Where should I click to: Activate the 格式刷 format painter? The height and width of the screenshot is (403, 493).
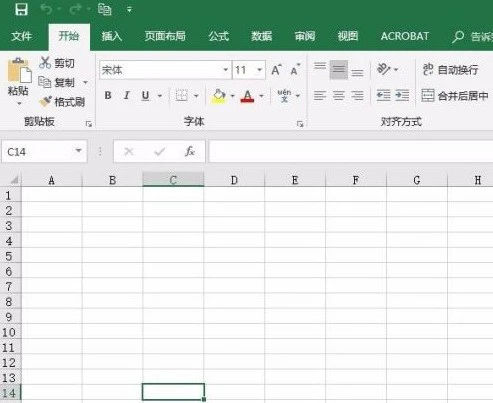click(x=62, y=102)
